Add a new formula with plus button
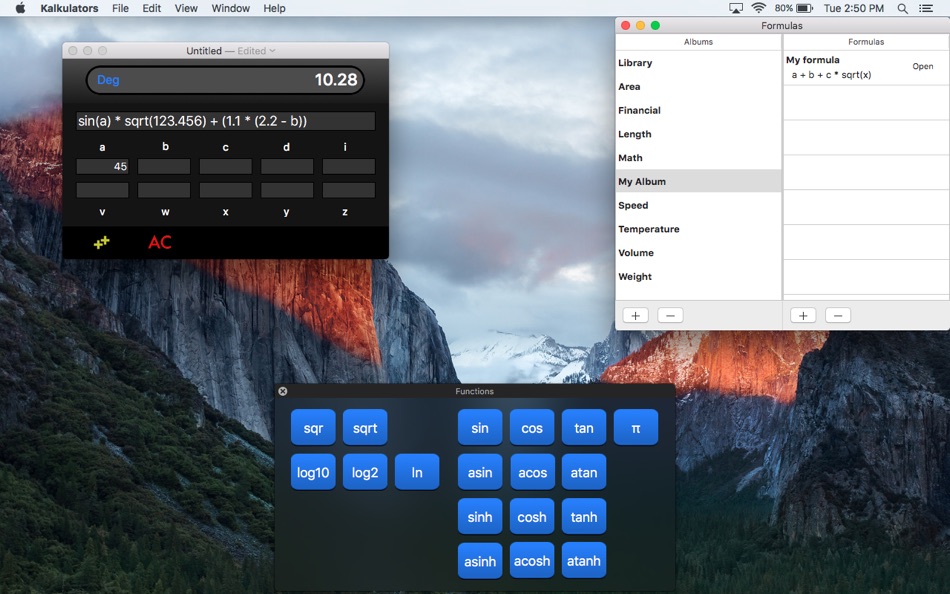Screen dimensions: 950x594 click(803, 315)
